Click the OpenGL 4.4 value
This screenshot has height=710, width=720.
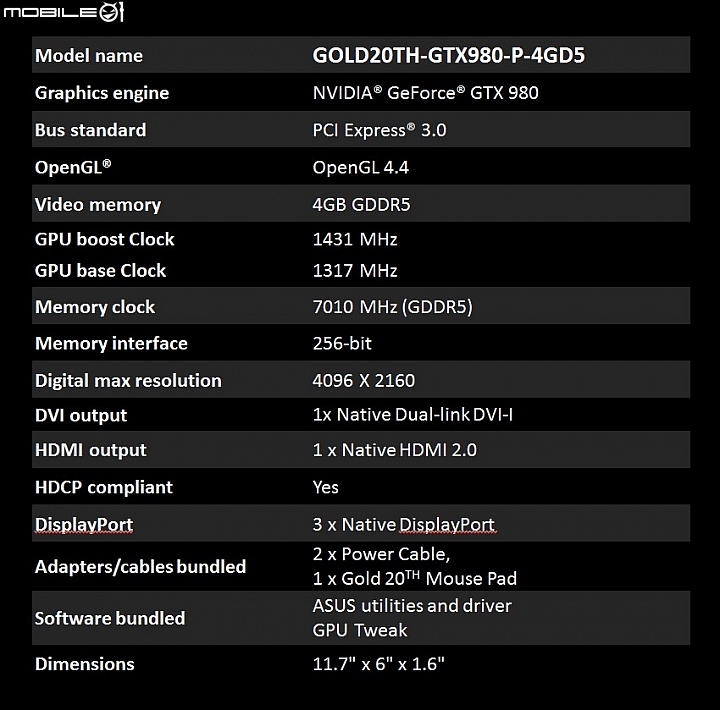(x=360, y=167)
